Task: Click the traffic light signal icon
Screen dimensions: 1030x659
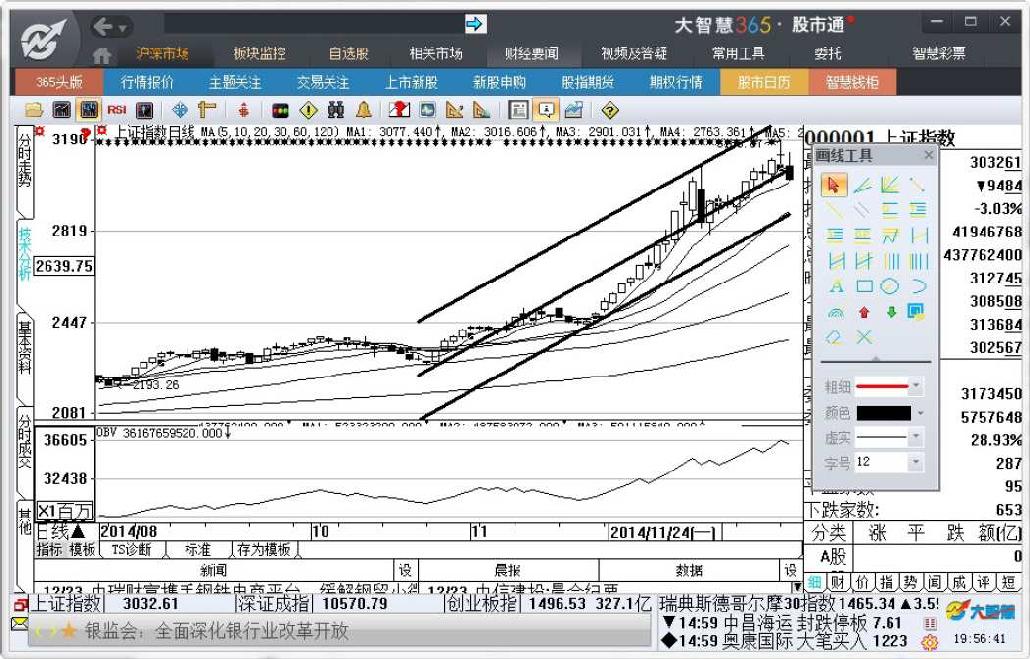Action: (280, 110)
